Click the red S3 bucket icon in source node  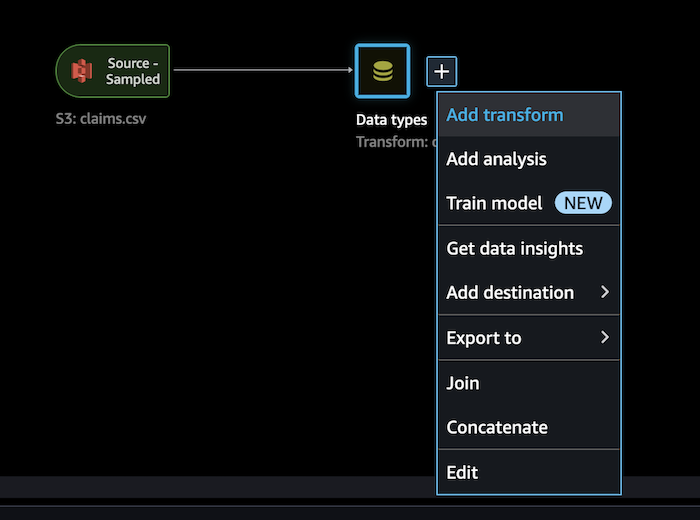pyautogui.click(x=82, y=71)
